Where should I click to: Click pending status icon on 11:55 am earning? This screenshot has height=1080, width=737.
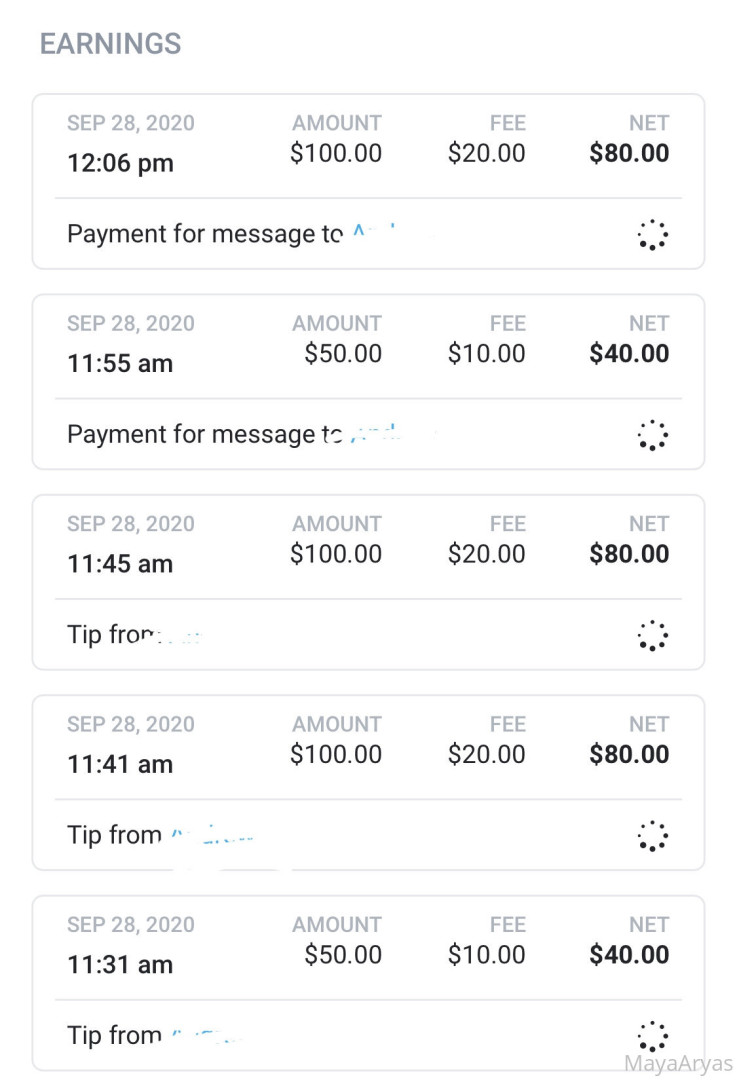coord(652,435)
